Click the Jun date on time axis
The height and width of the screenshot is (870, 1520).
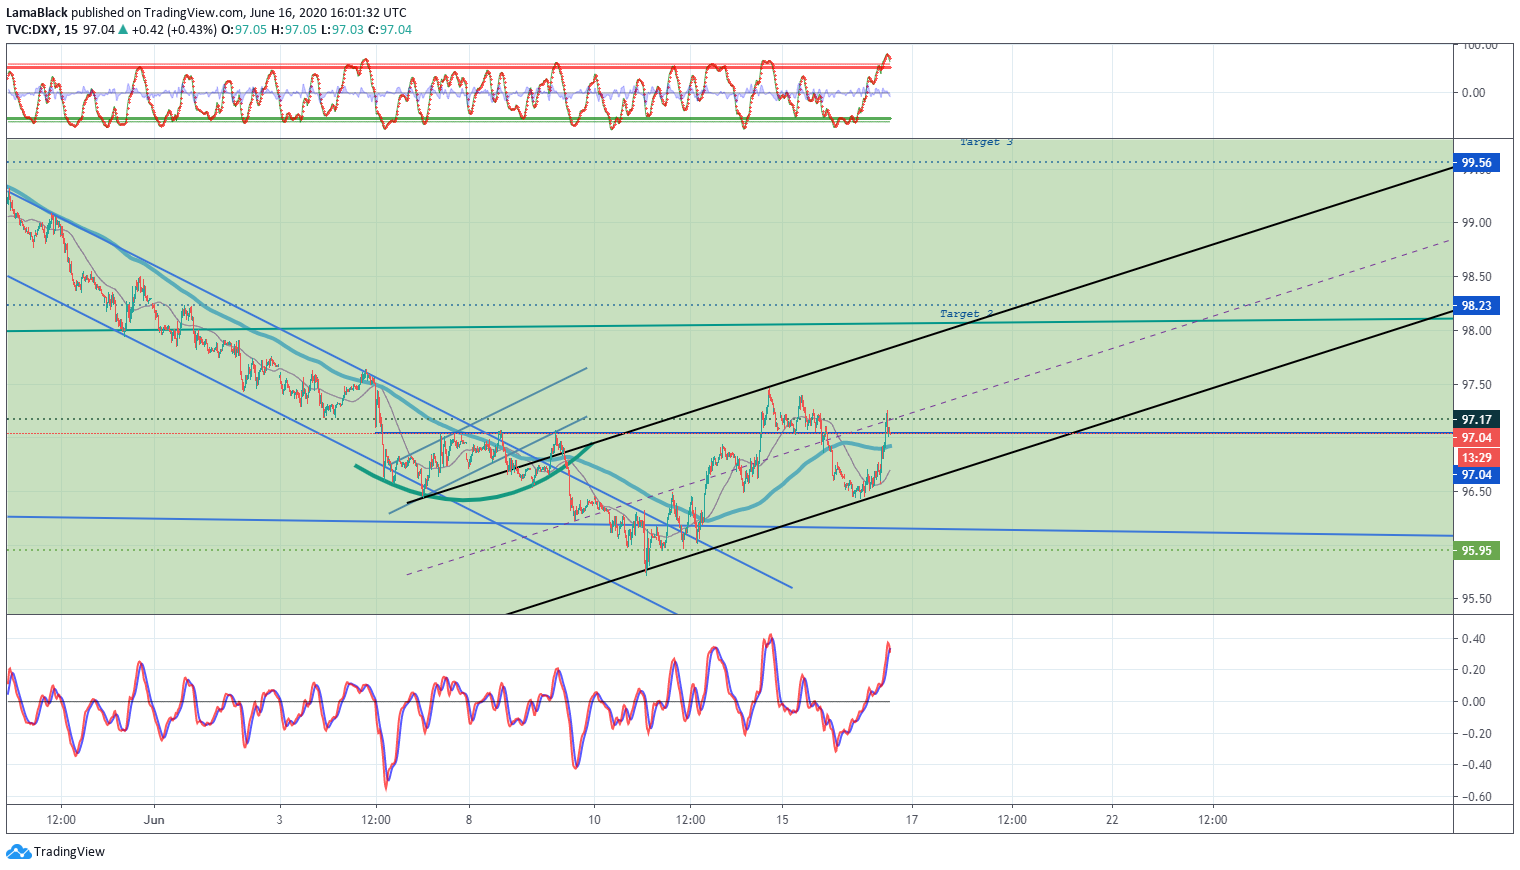[154, 820]
